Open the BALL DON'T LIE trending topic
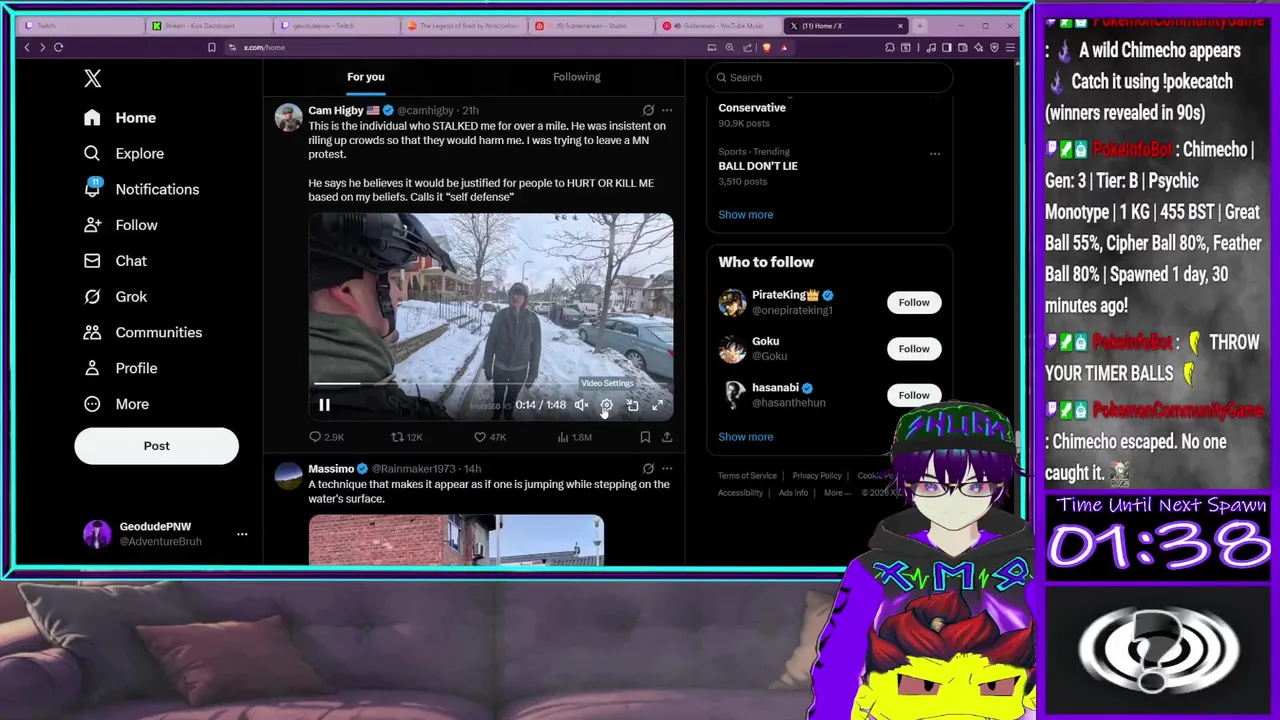The height and width of the screenshot is (720, 1280). point(758,166)
